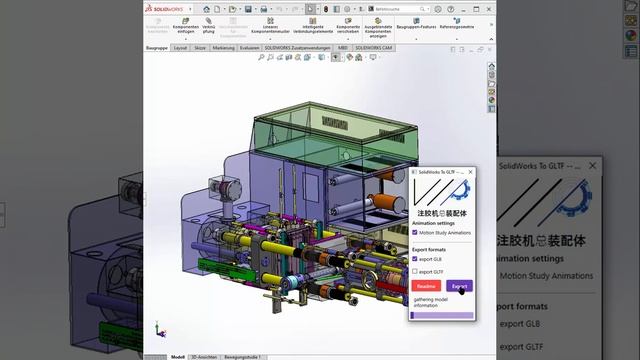The image size is (640, 360).
Task: Click the red Readme button
Action: tap(426, 286)
